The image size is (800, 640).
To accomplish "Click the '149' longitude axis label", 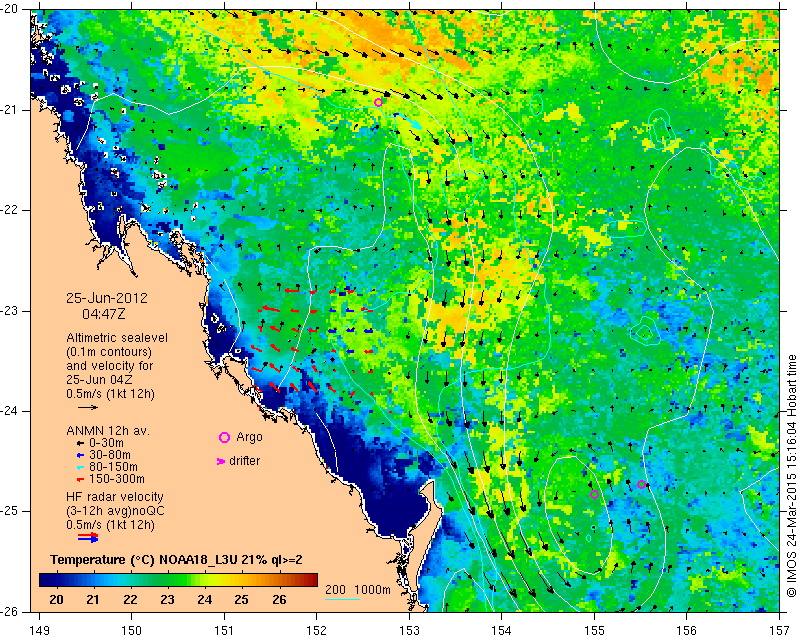I will coord(39,632).
